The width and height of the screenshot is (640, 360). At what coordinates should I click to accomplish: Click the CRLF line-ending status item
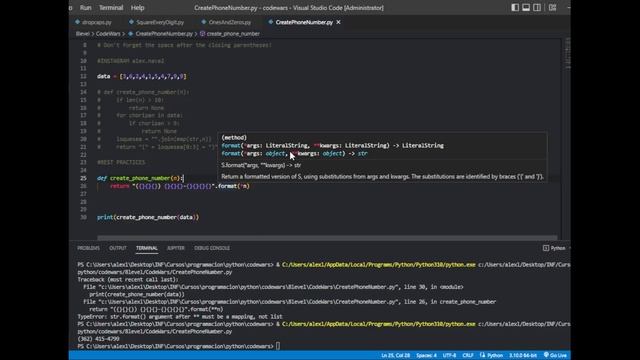point(468,356)
